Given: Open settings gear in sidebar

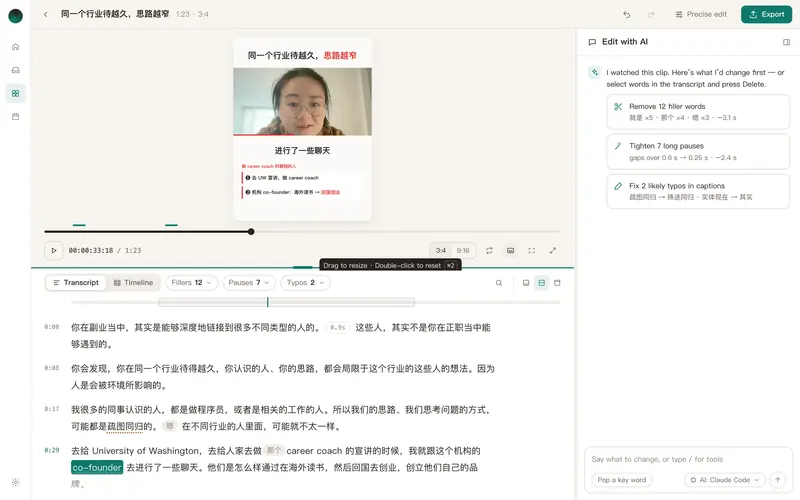Looking at the screenshot, I should [x=15, y=482].
